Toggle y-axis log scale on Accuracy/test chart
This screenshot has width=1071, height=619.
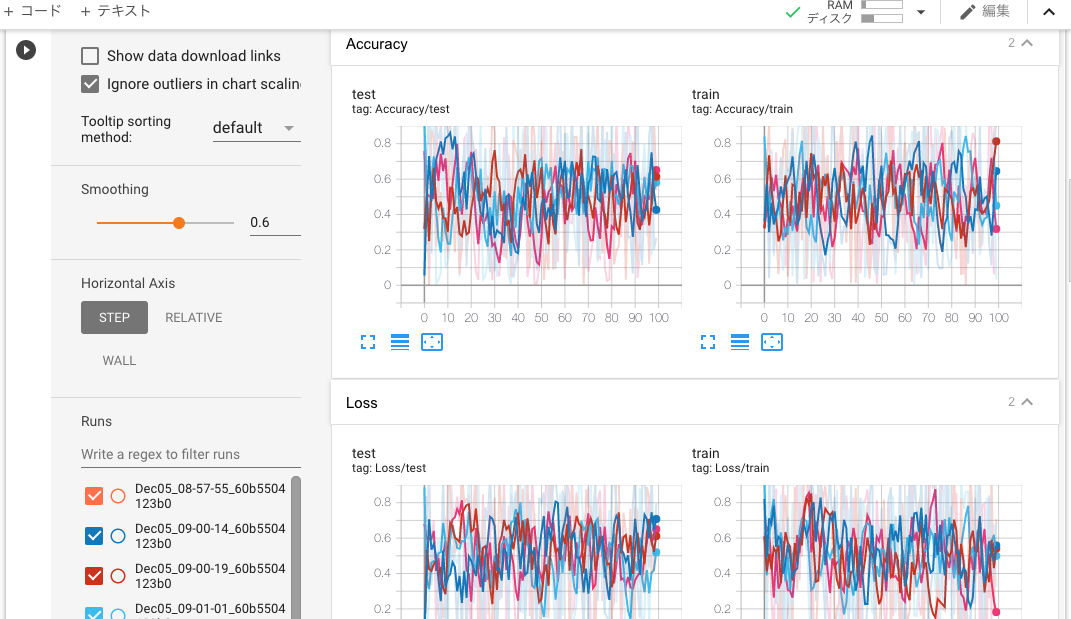point(398,342)
